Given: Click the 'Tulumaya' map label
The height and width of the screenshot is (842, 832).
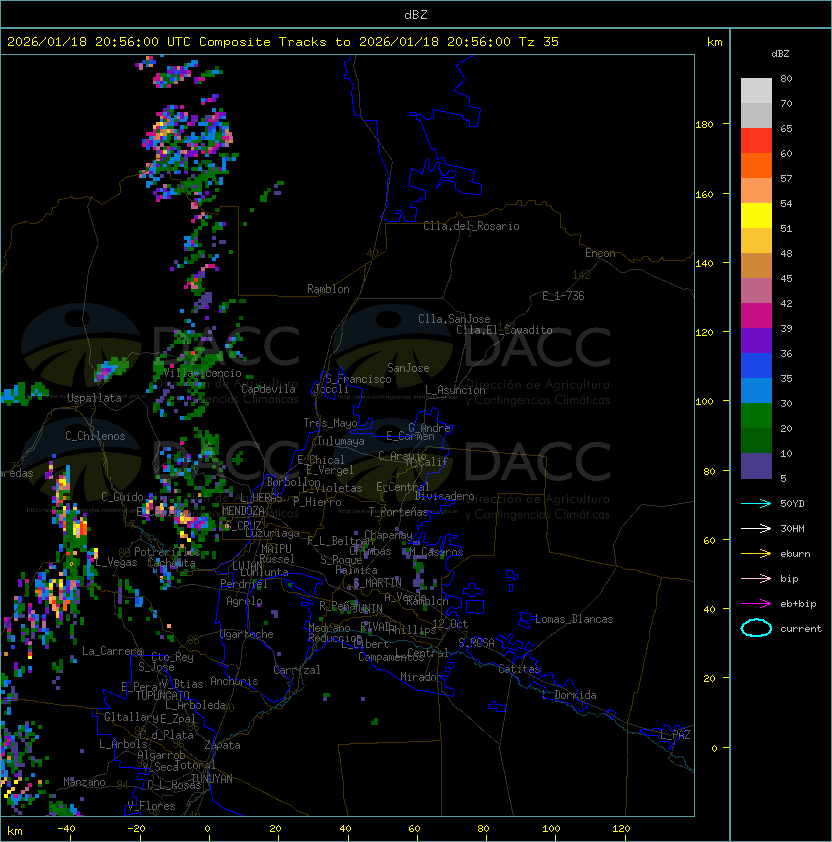Looking at the screenshot, I should click(341, 441).
